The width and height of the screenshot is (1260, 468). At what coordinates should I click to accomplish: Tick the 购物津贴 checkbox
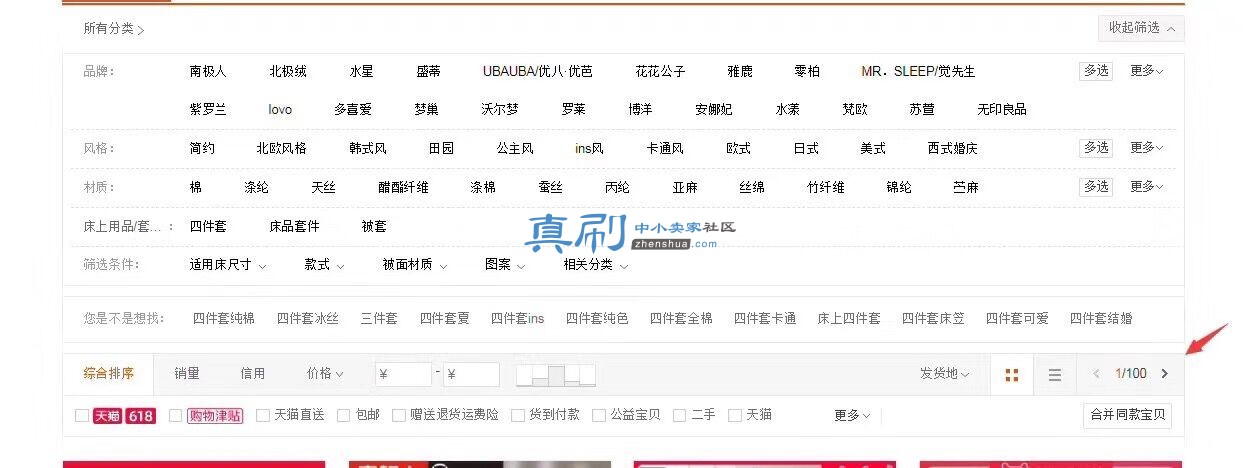[x=176, y=415]
